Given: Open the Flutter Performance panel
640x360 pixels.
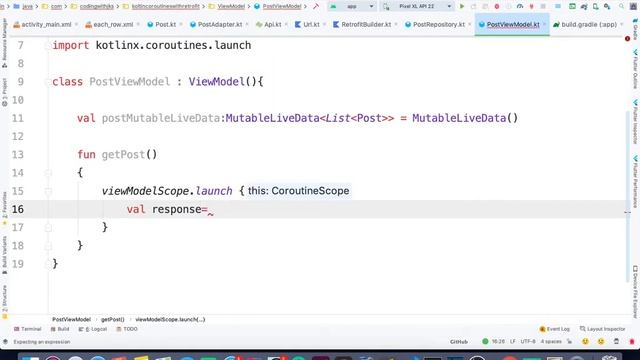Looking at the screenshot, I should (x=635, y=182).
